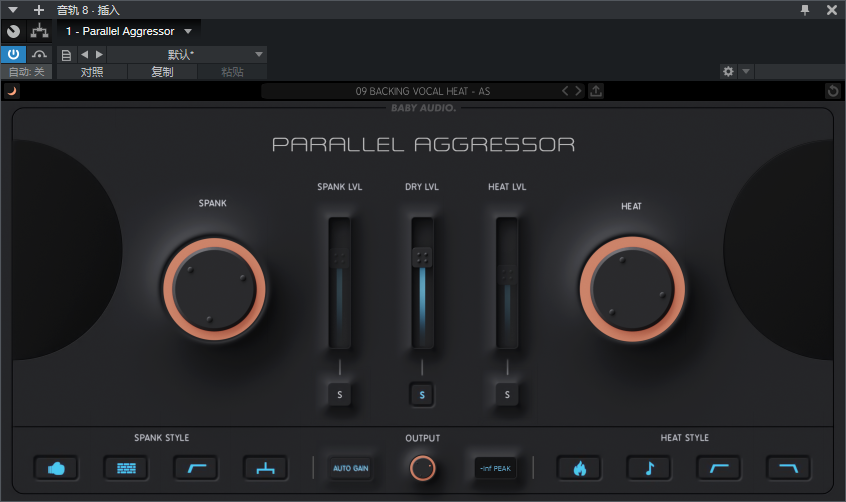Click the 音轨 8 - 插入 title text
The image size is (846, 502).
coord(88,10)
